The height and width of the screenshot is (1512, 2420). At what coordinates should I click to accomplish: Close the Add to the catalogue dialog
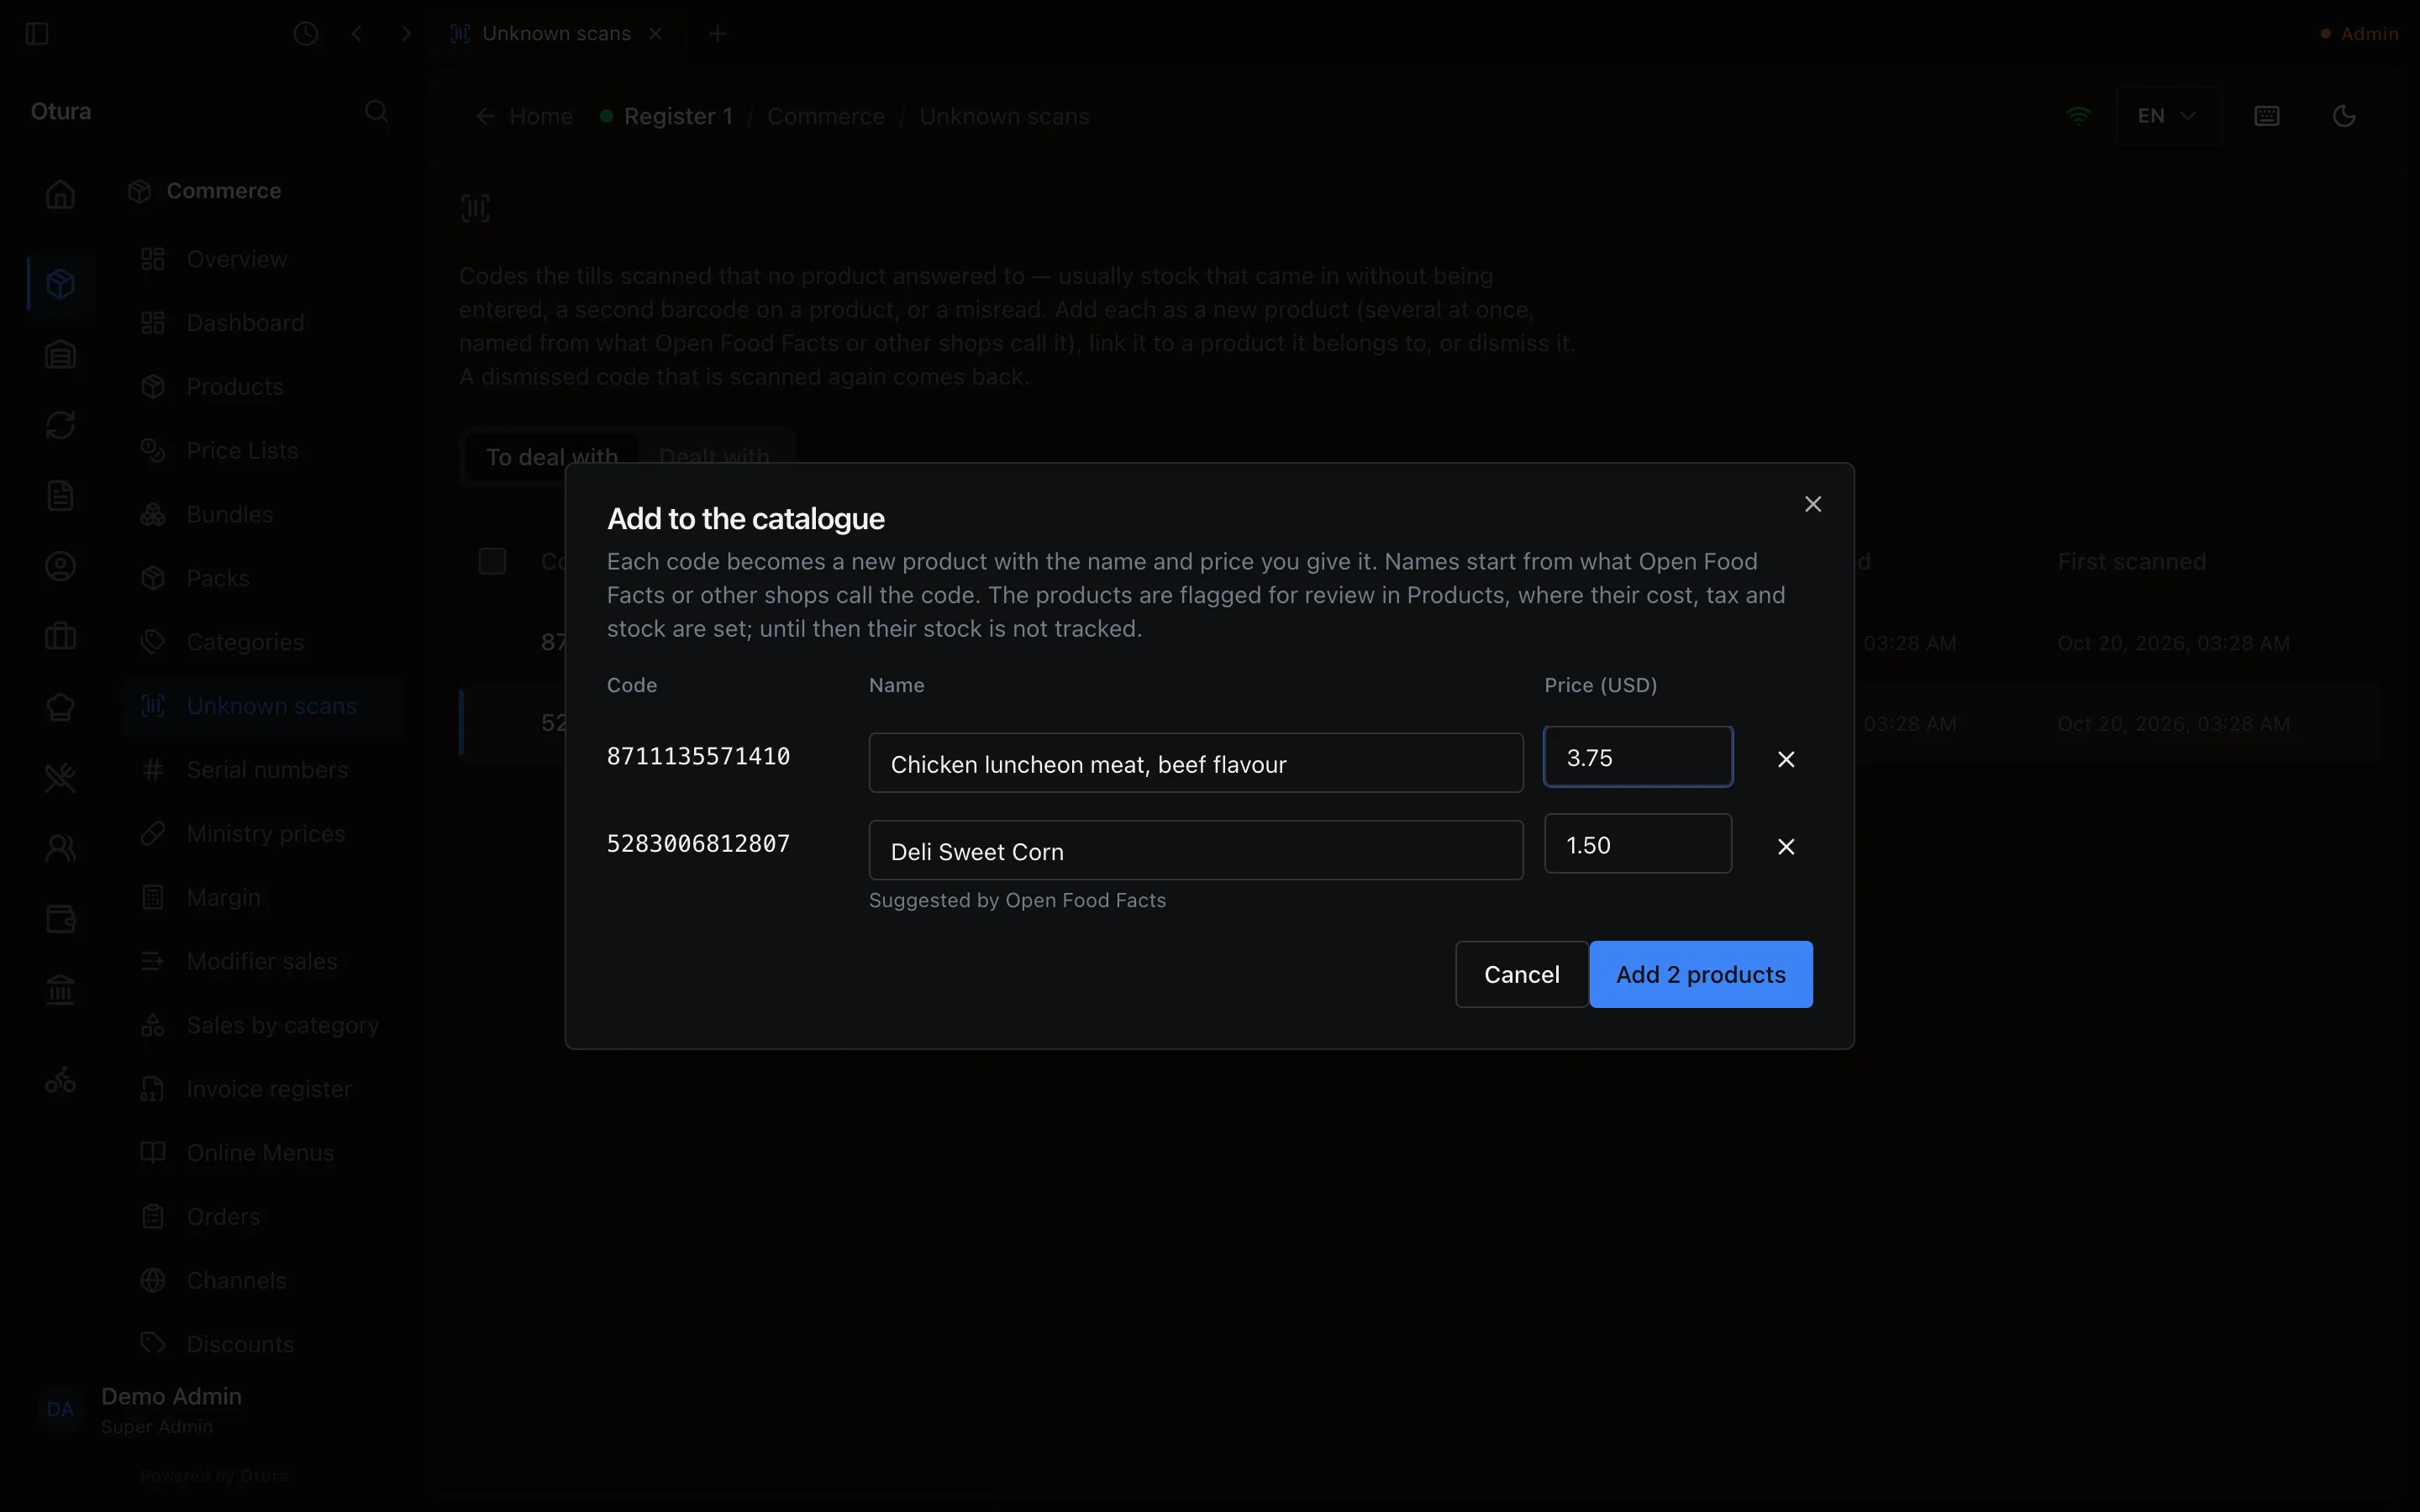(1813, 504)
